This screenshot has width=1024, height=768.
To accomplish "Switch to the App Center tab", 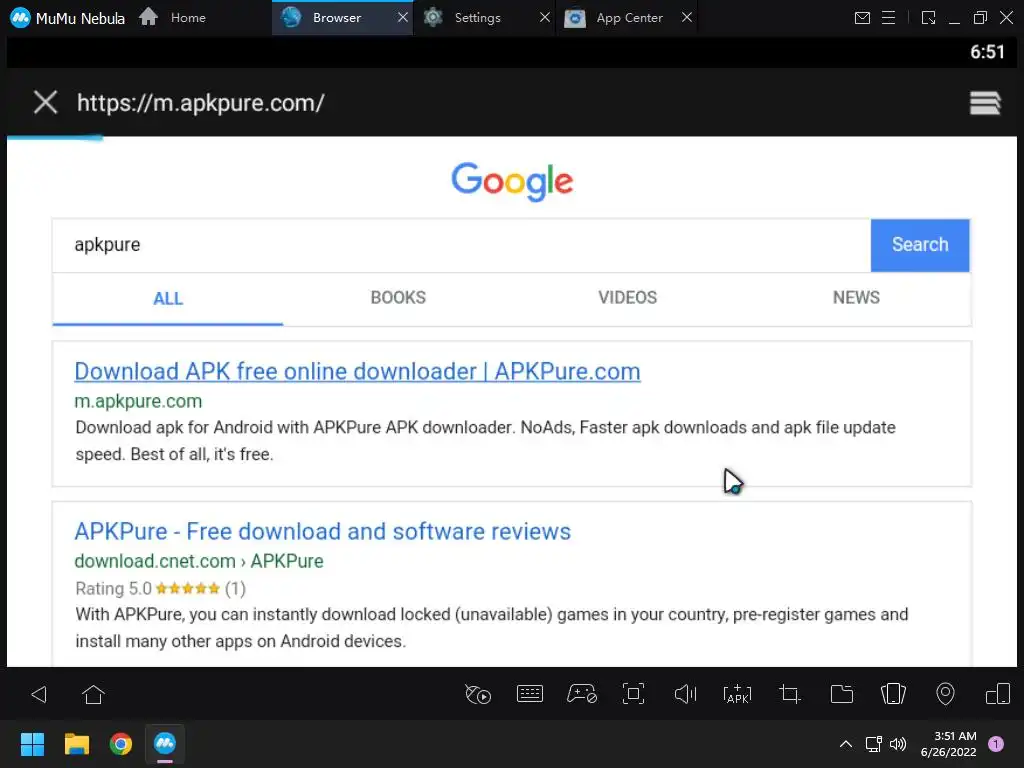I will [629, 18].
